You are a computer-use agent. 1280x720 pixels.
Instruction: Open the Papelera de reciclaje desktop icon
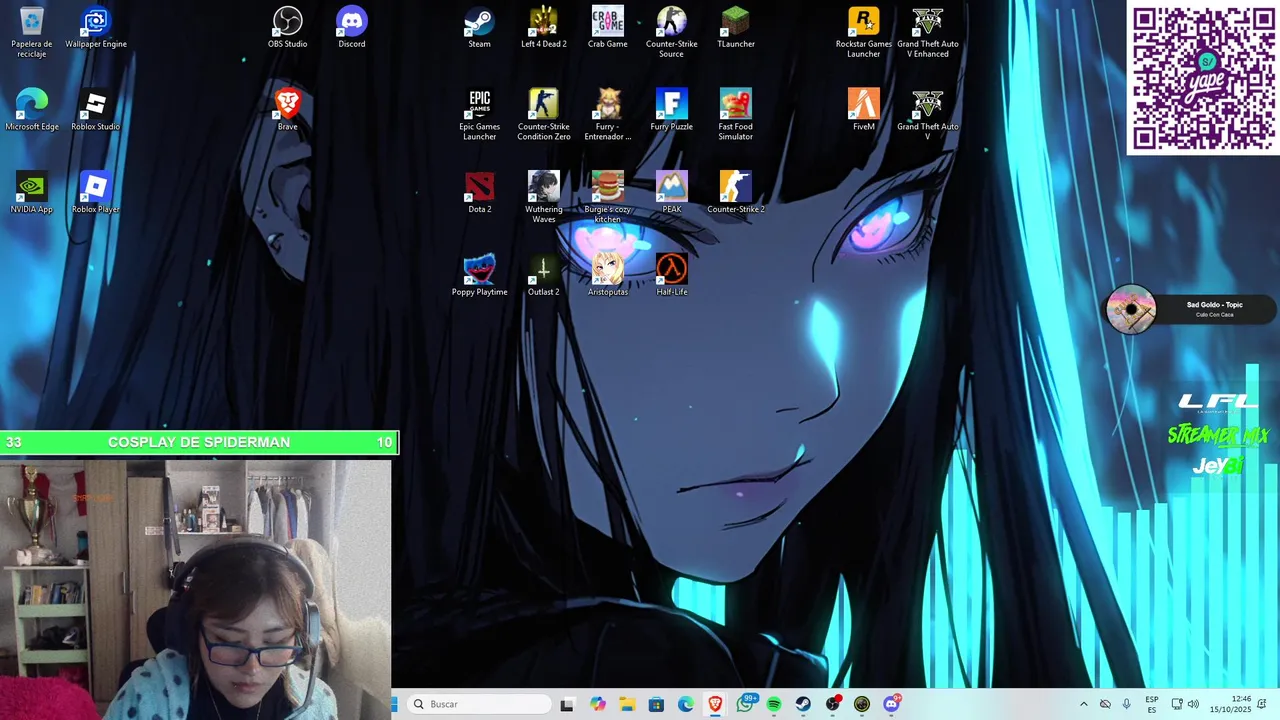click(32, 32)
